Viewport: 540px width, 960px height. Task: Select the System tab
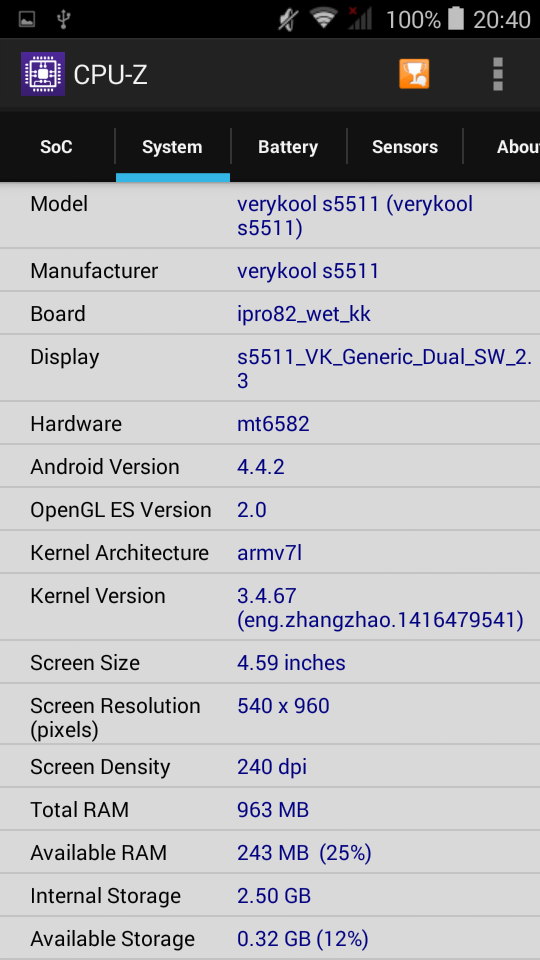click(173, 147)
